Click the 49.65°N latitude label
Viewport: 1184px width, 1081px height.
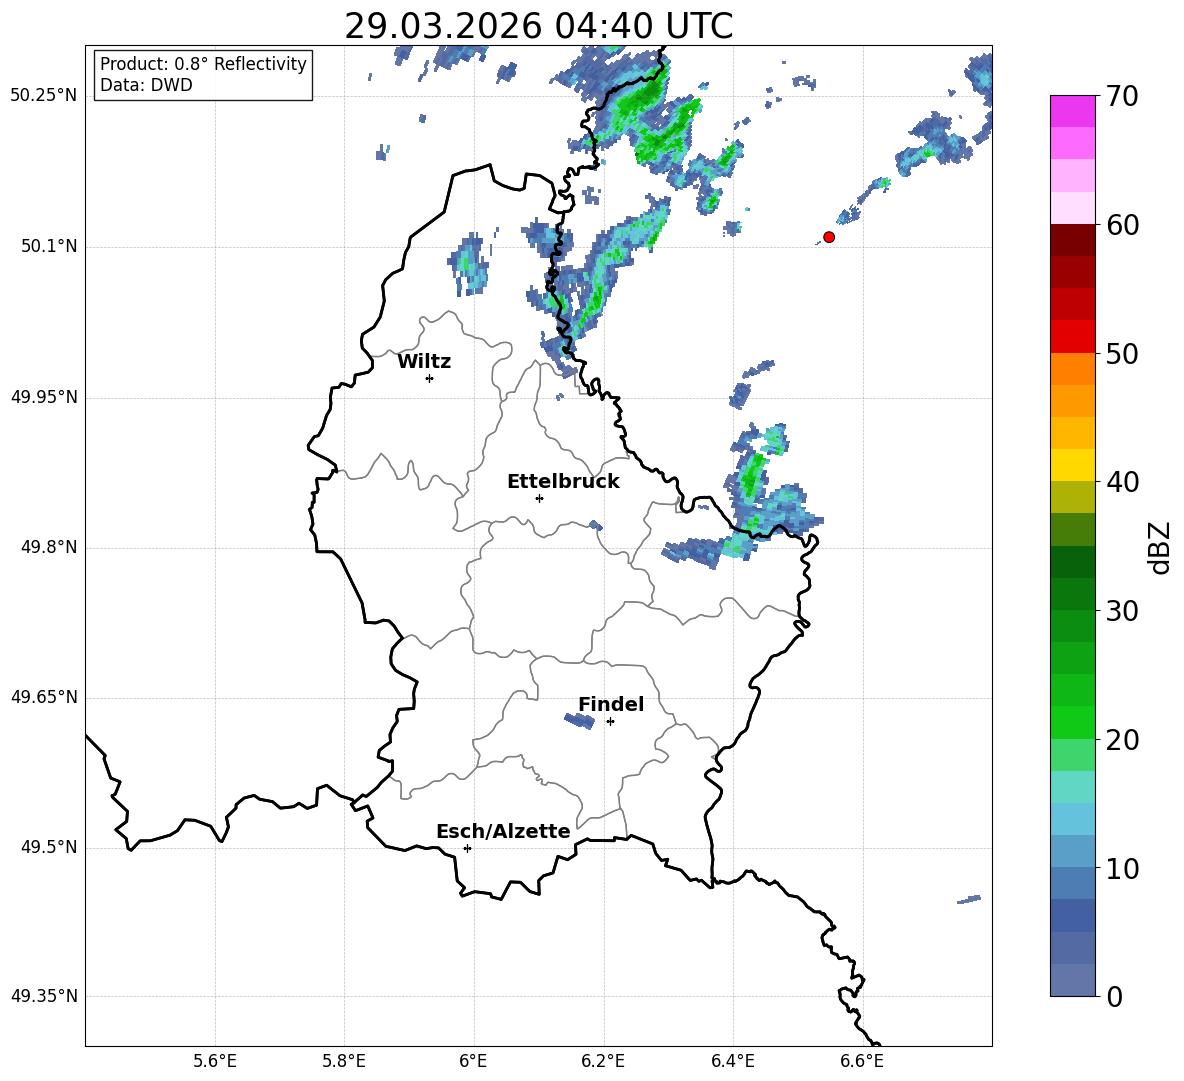pos(44,697)
